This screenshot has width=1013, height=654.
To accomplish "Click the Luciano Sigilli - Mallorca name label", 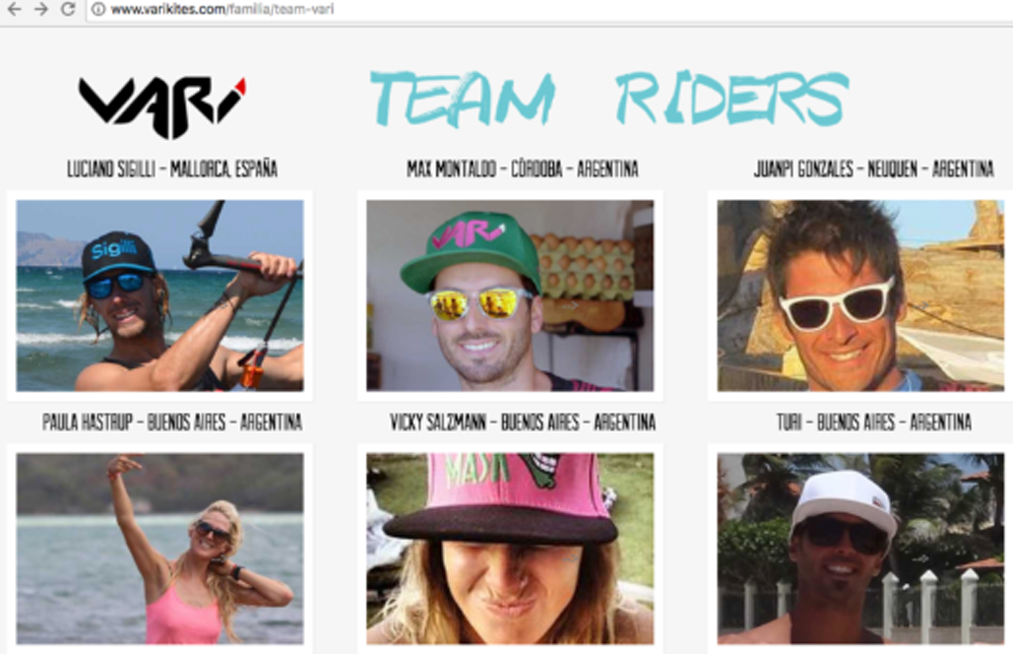I will coord(172,169).
